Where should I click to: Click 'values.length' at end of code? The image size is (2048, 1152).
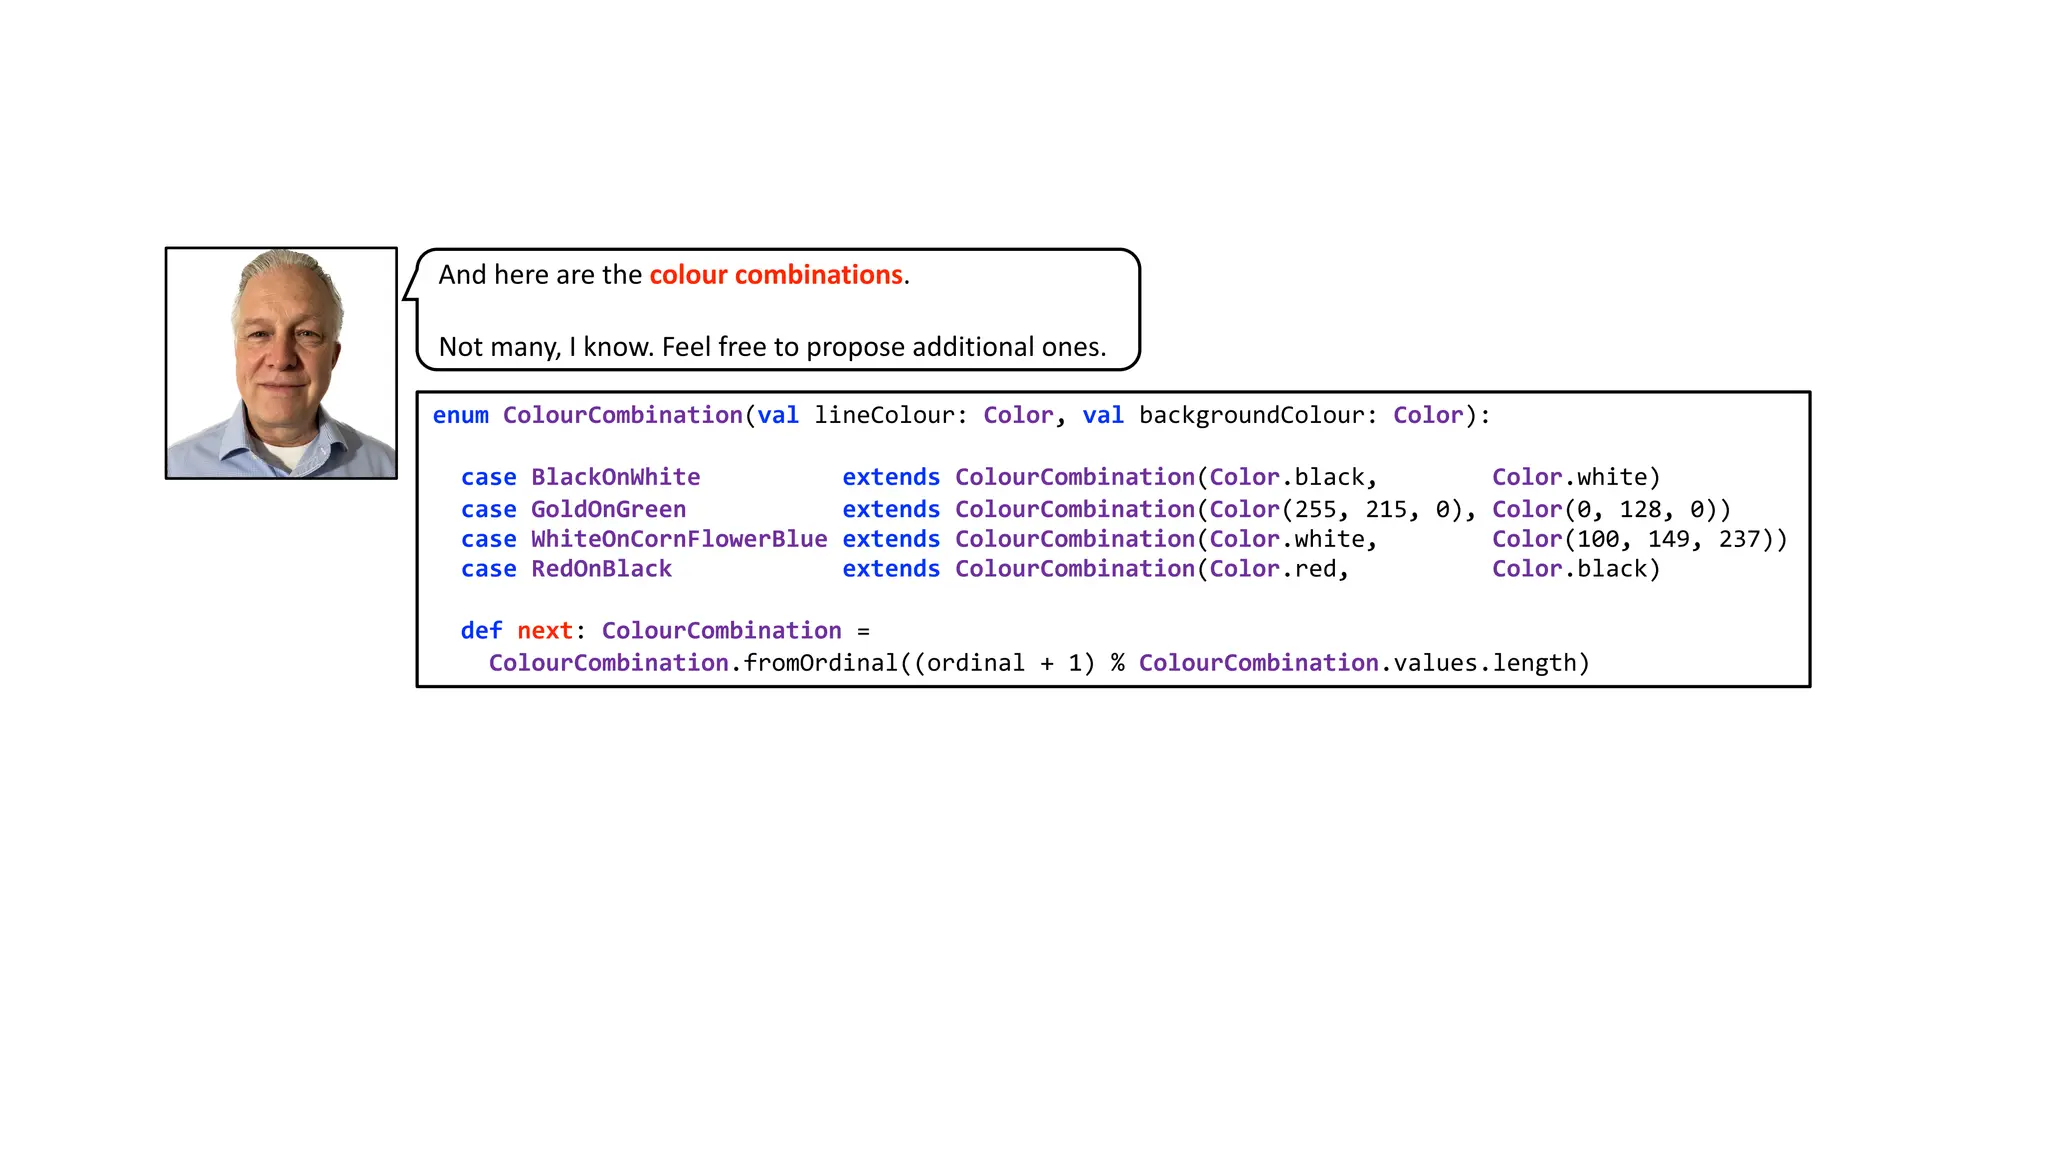(x=1484, y=664)
